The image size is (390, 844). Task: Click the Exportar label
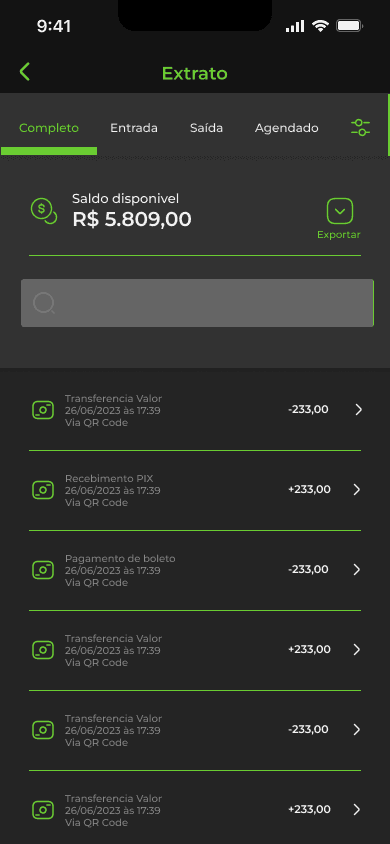click(339, 235)
